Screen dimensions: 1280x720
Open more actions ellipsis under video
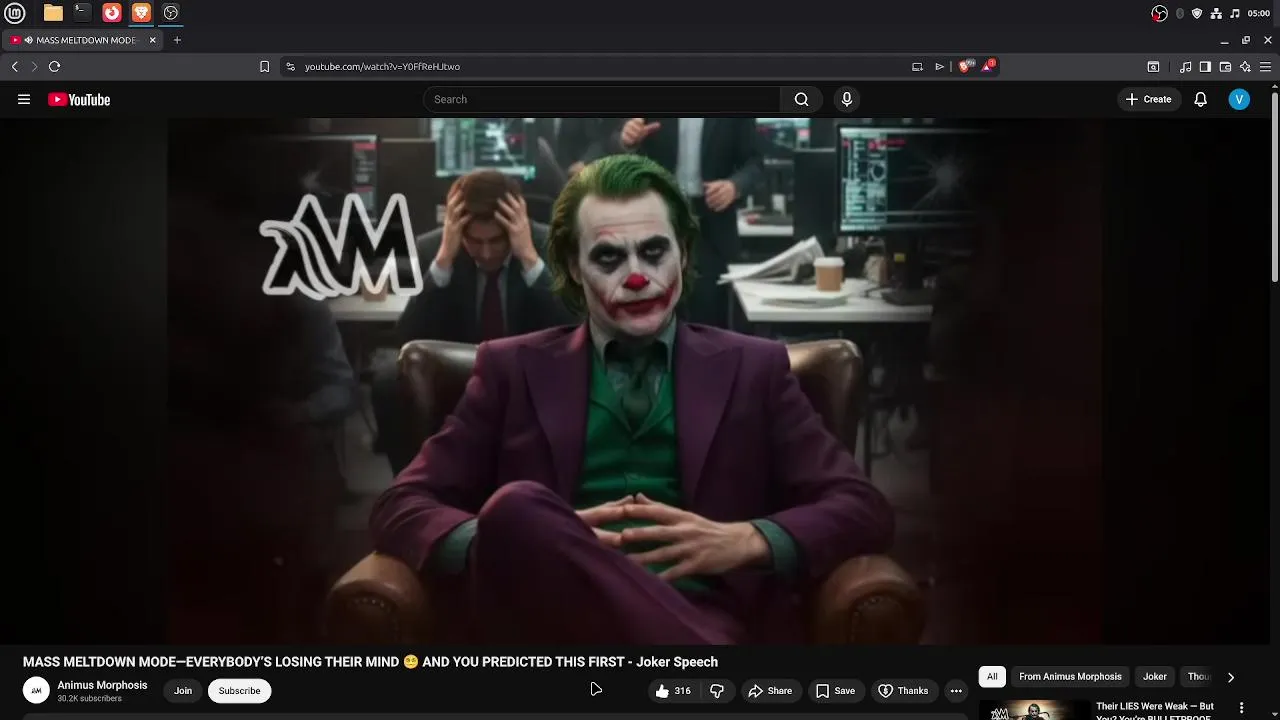click(956, 691)
